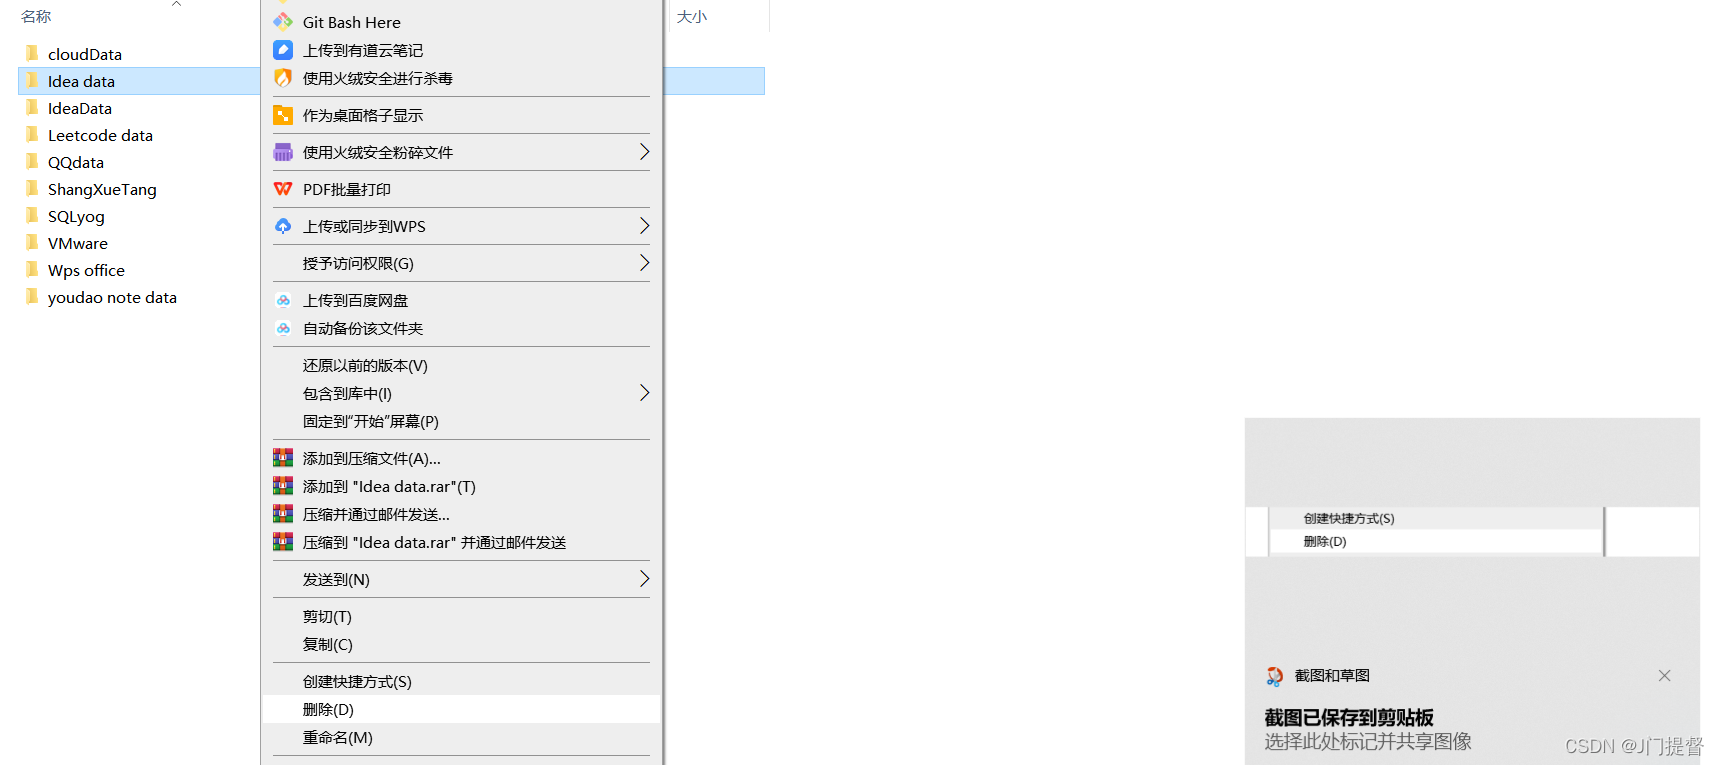Click the screenshot preview thumbnail in notification

point(1472,531)
